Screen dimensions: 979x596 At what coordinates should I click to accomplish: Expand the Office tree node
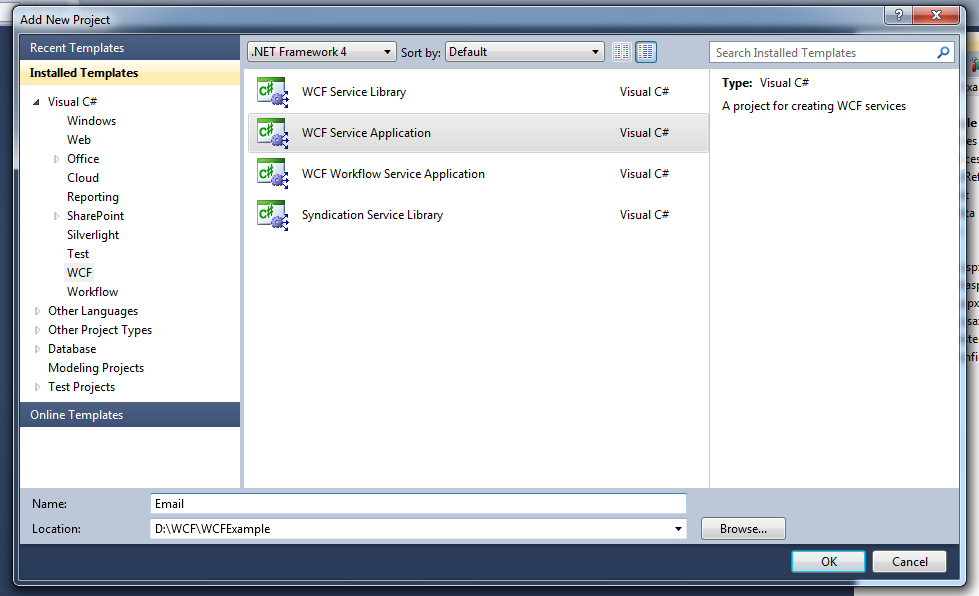click(55, 158)
